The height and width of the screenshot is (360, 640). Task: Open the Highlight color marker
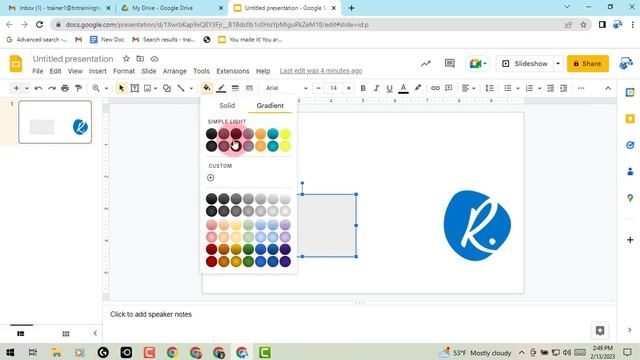pos(418,88)
